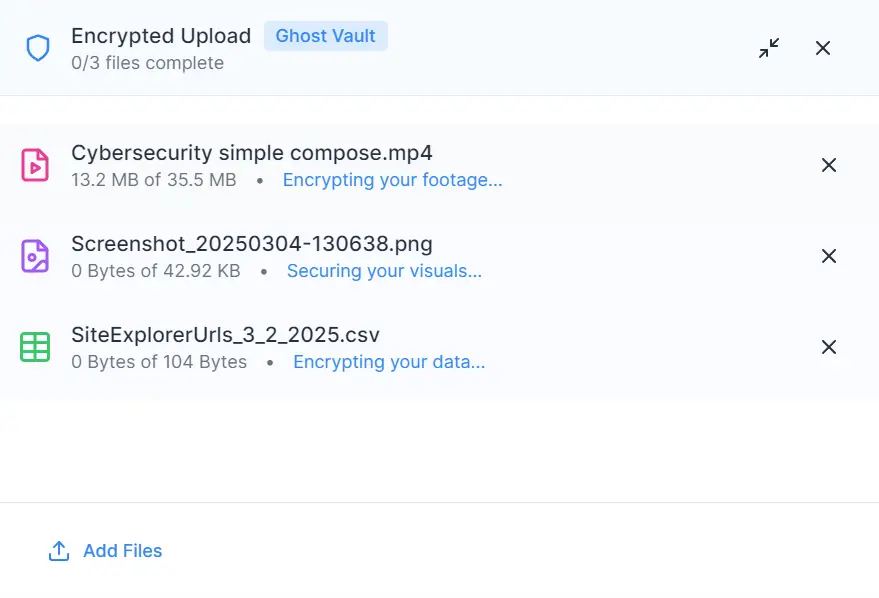Image resolution: width=879 pixels, height=598 pixels.
Task: Click the shield icon beside Encrypted Upload
Action: tap(38, 48)
